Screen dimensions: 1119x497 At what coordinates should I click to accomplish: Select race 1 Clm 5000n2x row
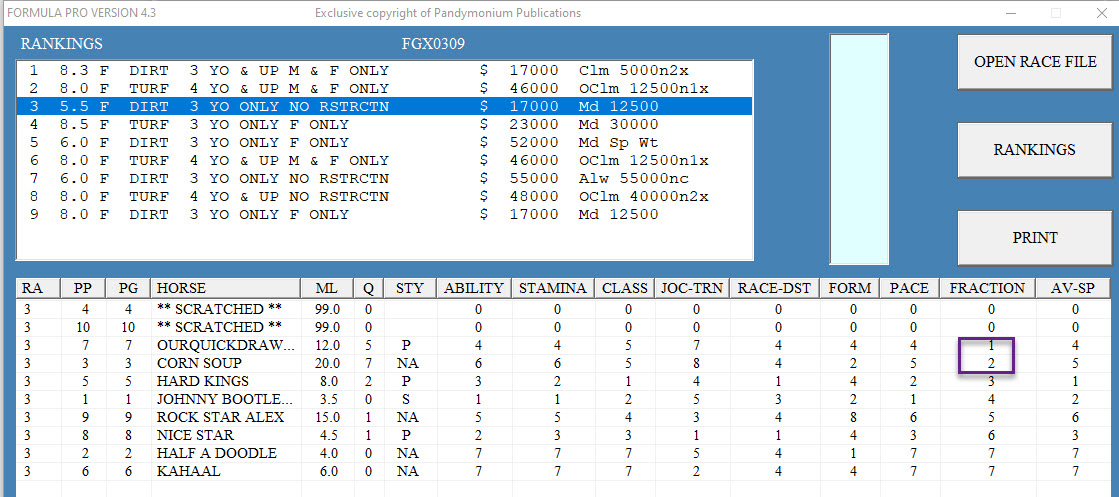coord(385,71)
